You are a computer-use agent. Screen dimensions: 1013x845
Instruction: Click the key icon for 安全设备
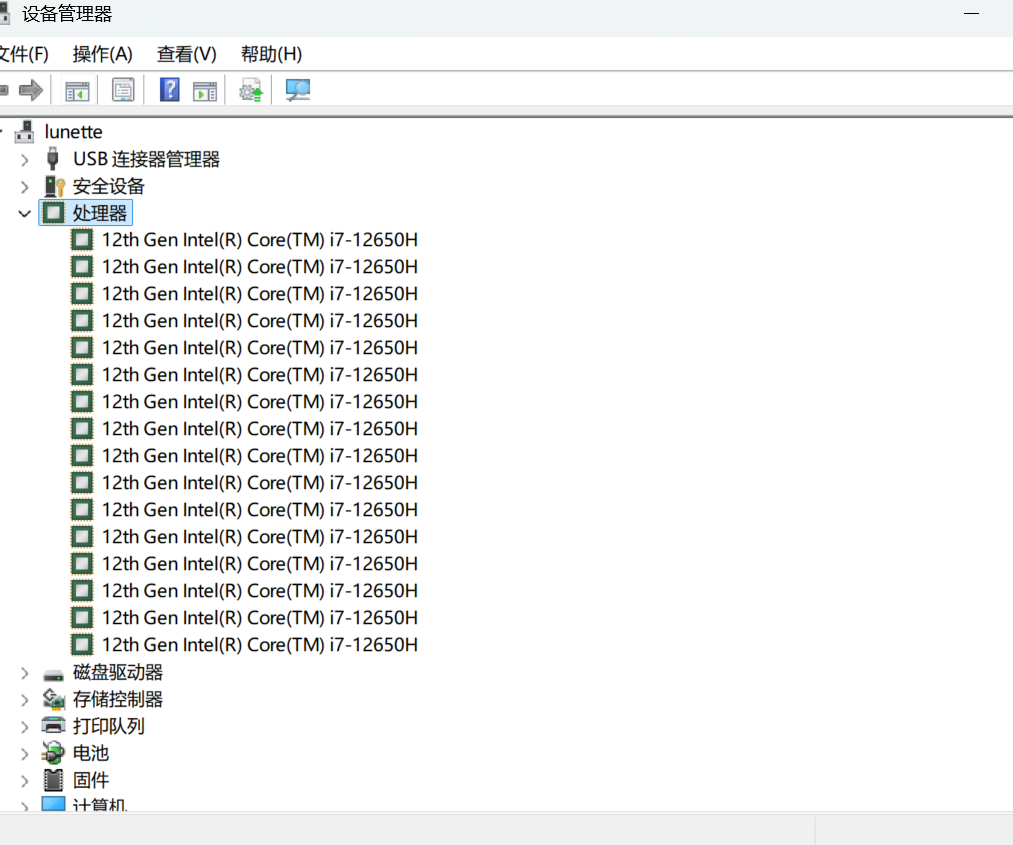pos(55,187)
